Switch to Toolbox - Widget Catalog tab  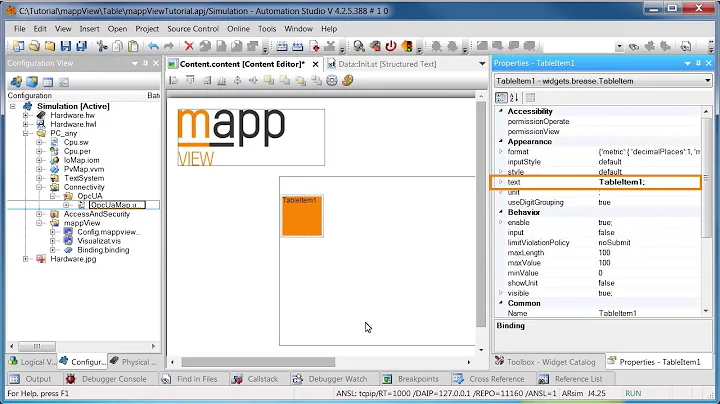[546, 362]
